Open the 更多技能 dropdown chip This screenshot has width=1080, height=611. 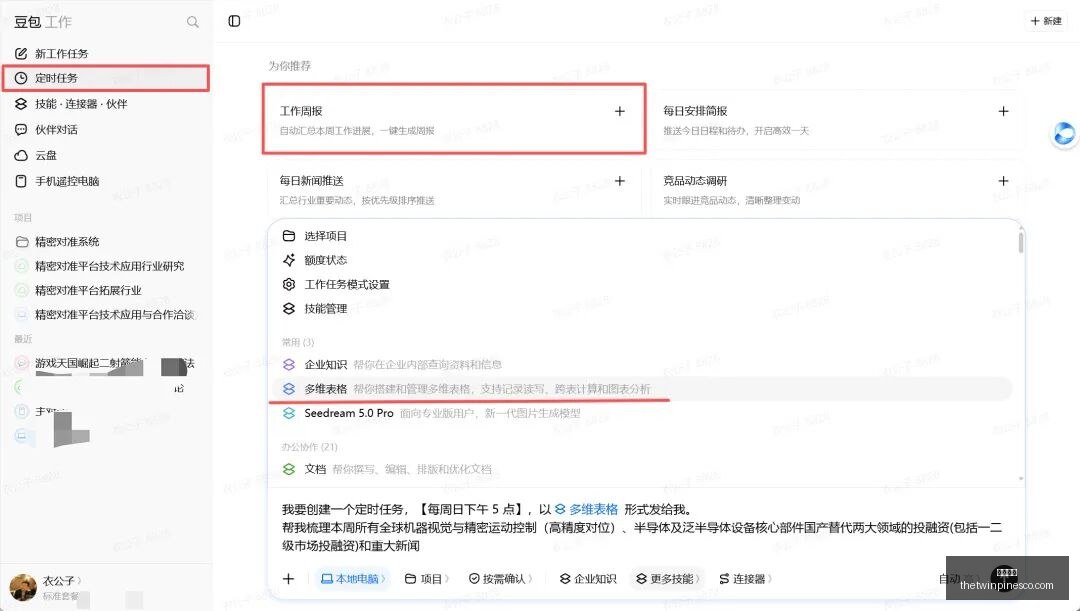pyautogui.click(x=667, y=579)
